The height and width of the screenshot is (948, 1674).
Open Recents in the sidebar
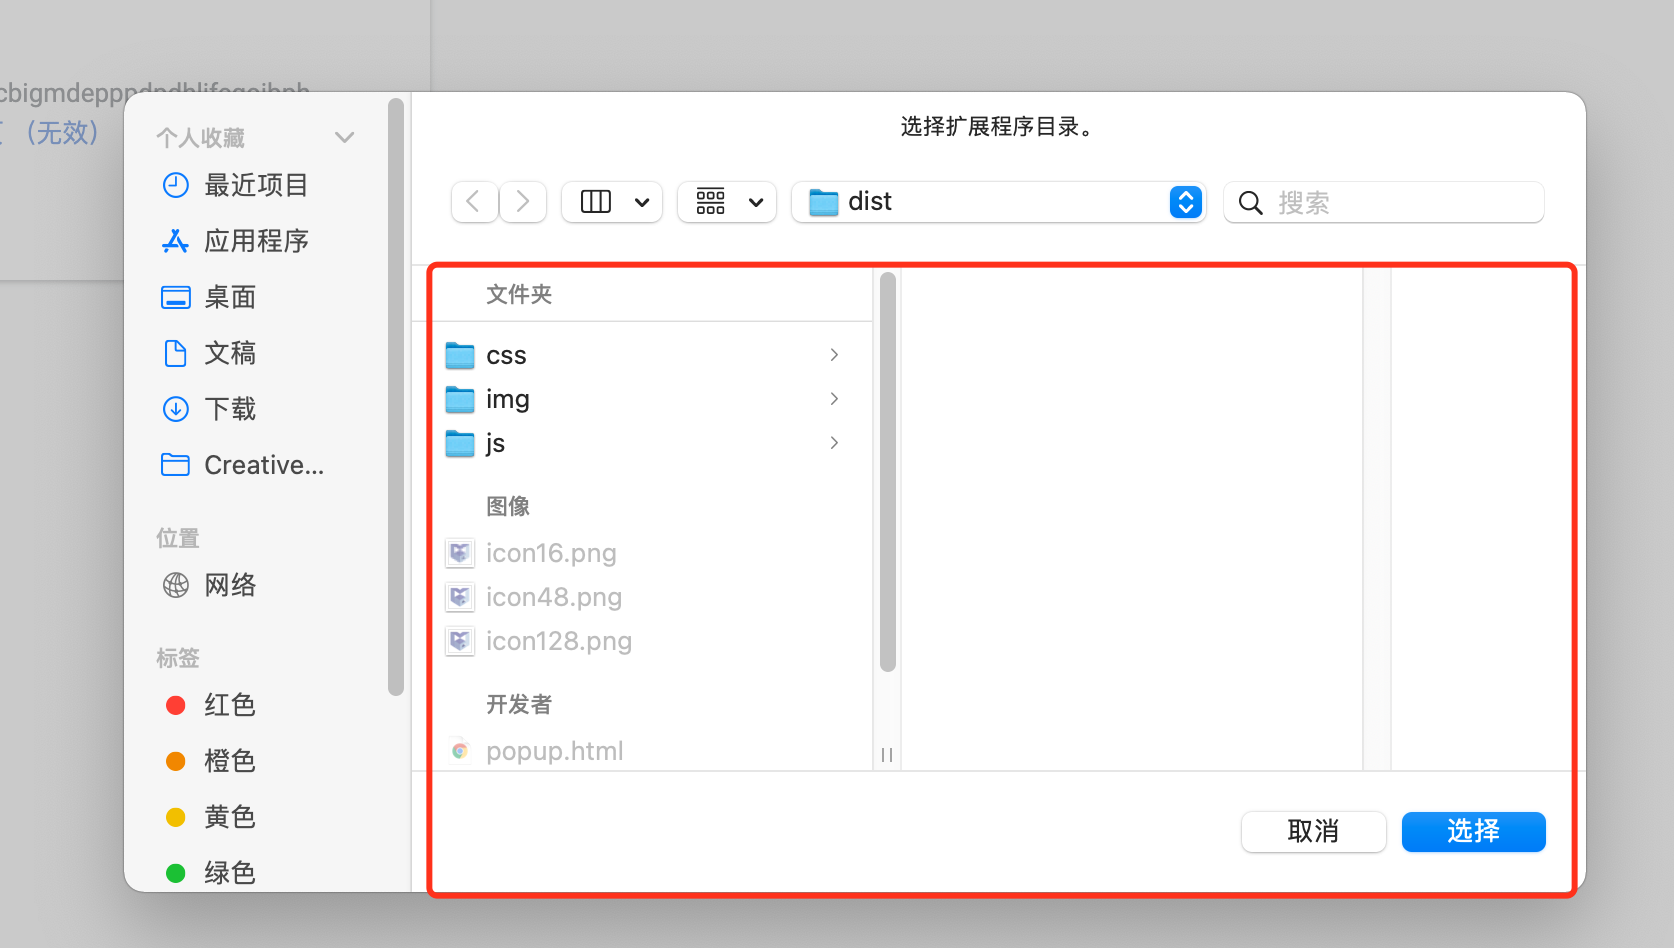255,185
